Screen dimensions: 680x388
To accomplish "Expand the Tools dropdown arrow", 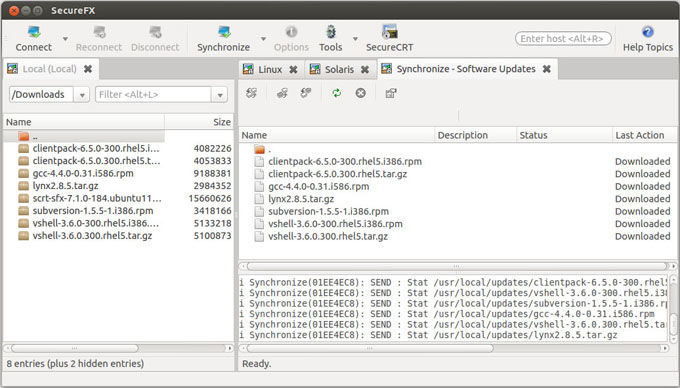I will (355, 39).
